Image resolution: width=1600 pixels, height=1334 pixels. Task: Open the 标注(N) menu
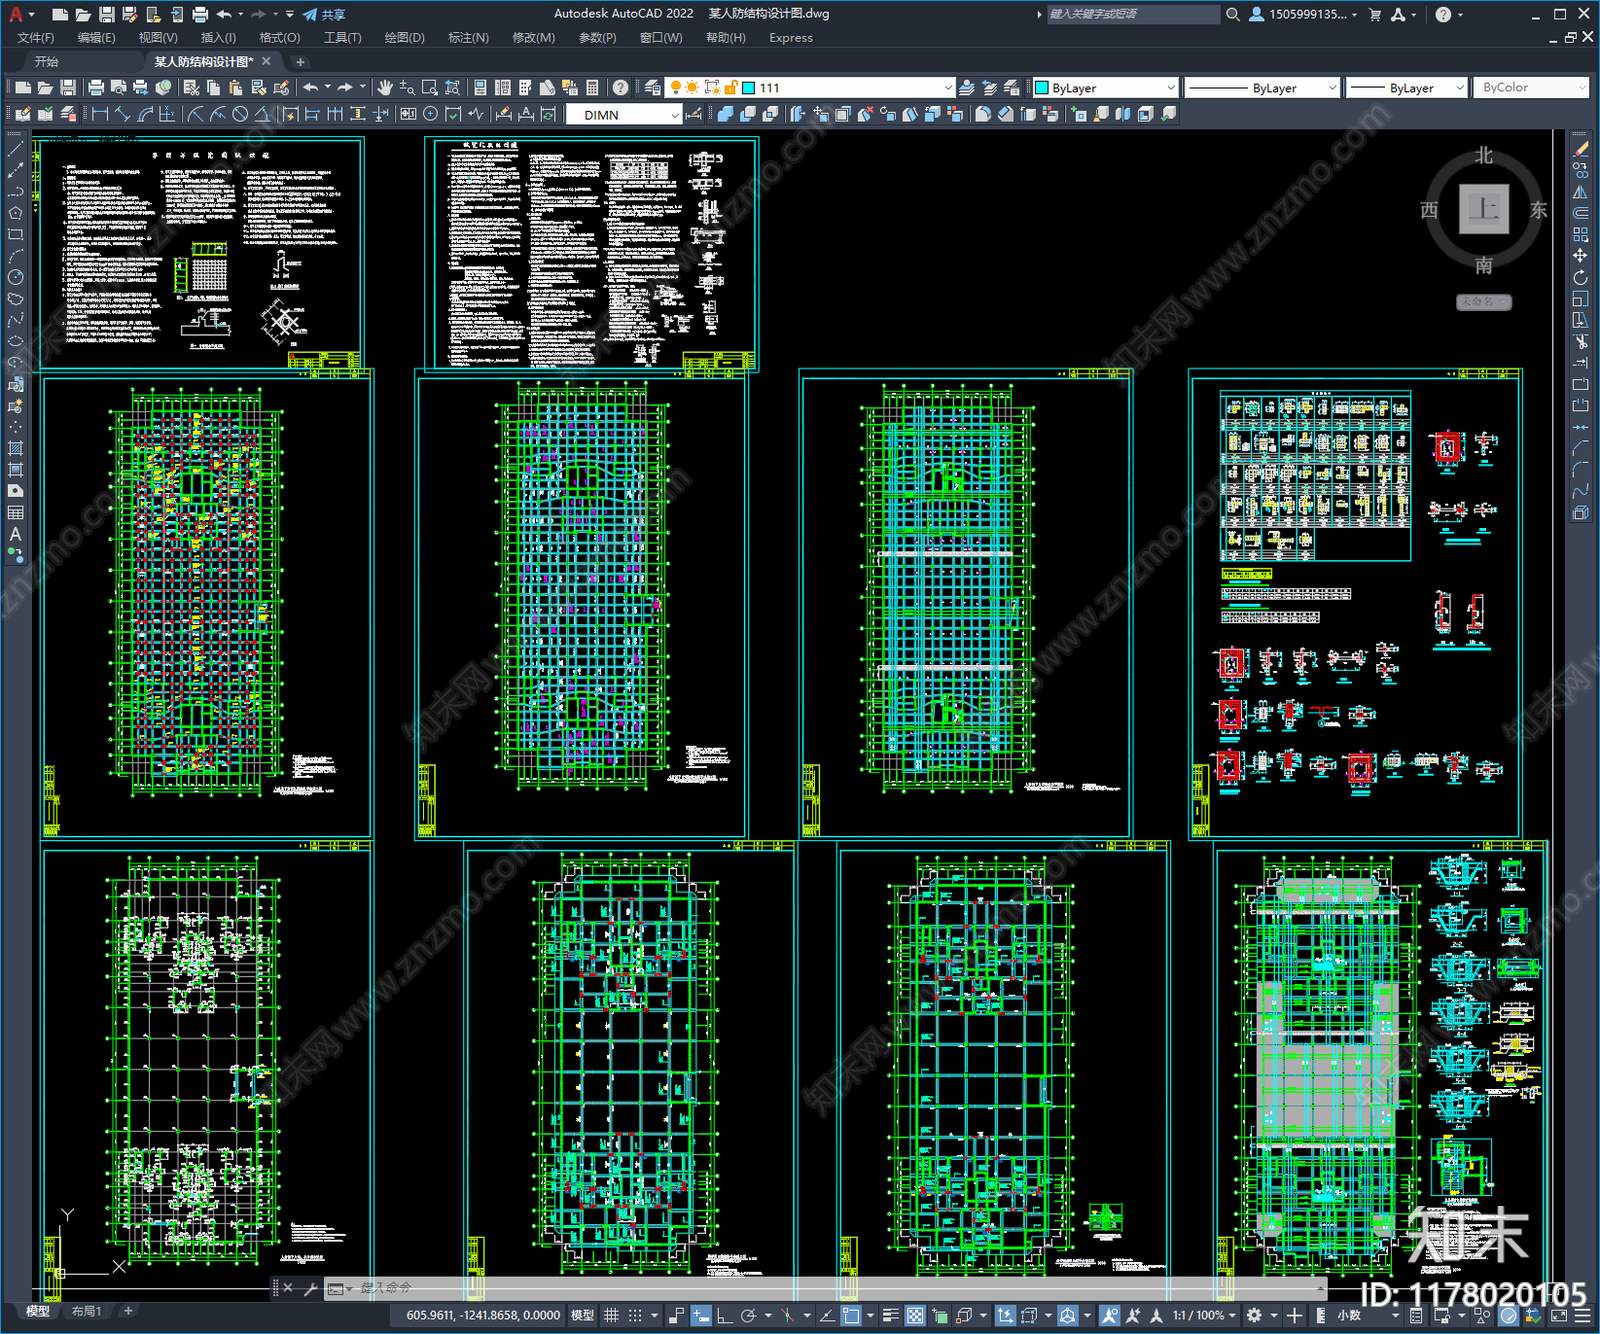tap(468, 38)
